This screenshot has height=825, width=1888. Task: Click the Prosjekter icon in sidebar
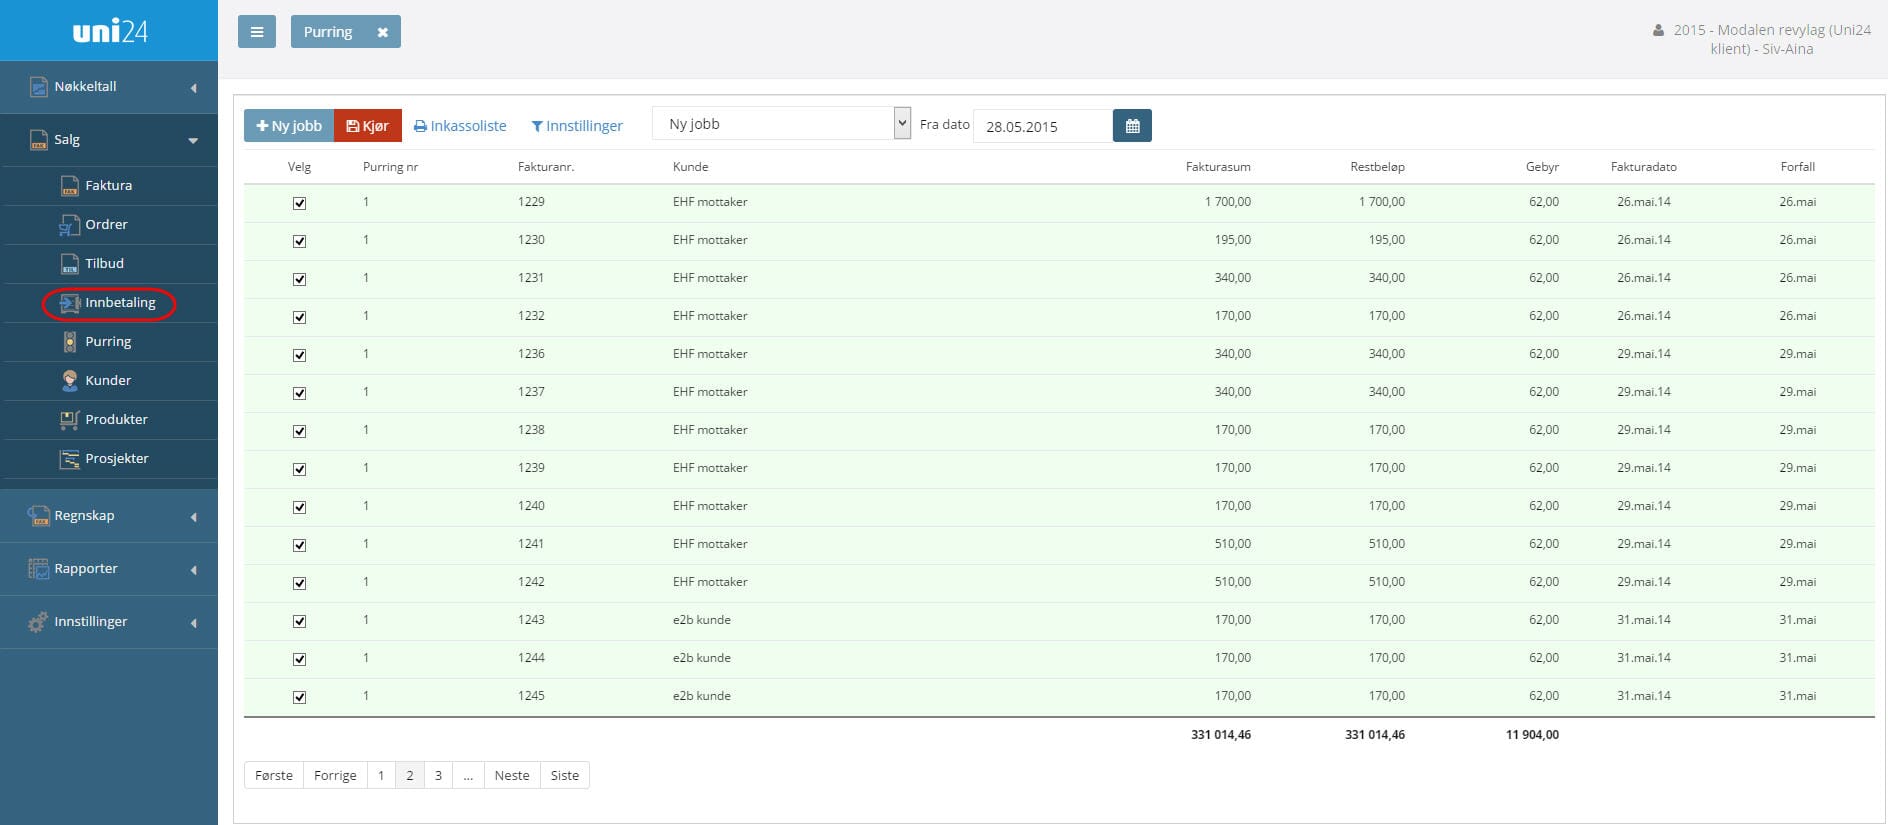click(70, 459)
